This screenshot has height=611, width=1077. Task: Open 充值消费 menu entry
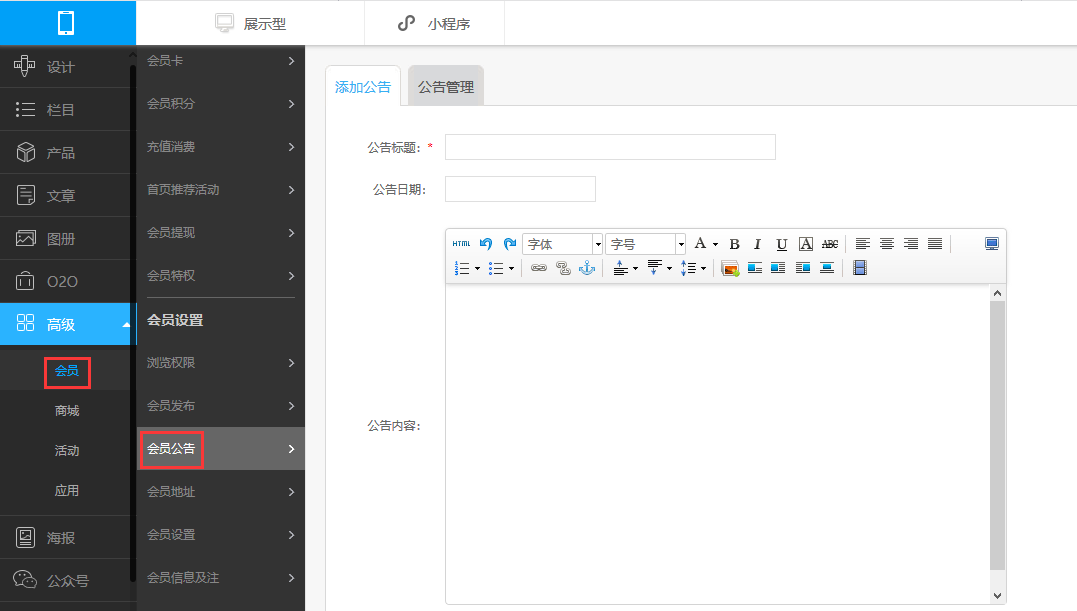pyautogui.click(x=220, y=147)
